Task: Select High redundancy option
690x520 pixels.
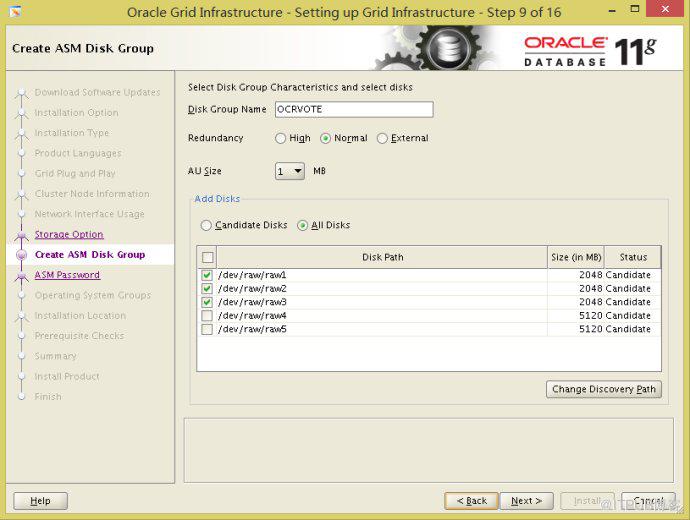Action: click(x=280, y=139)
